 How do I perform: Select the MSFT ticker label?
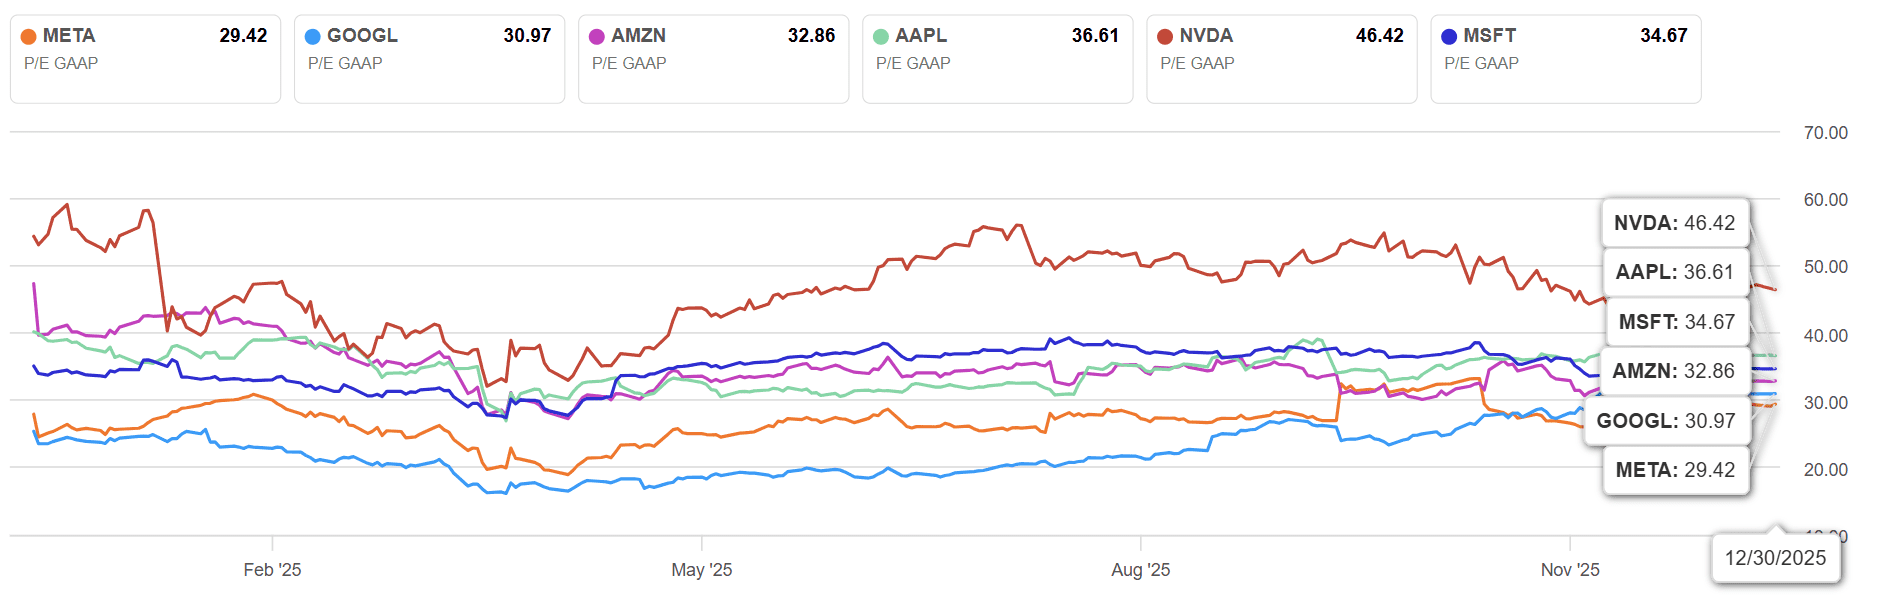pyautogui.click(x=1489, y=36)
